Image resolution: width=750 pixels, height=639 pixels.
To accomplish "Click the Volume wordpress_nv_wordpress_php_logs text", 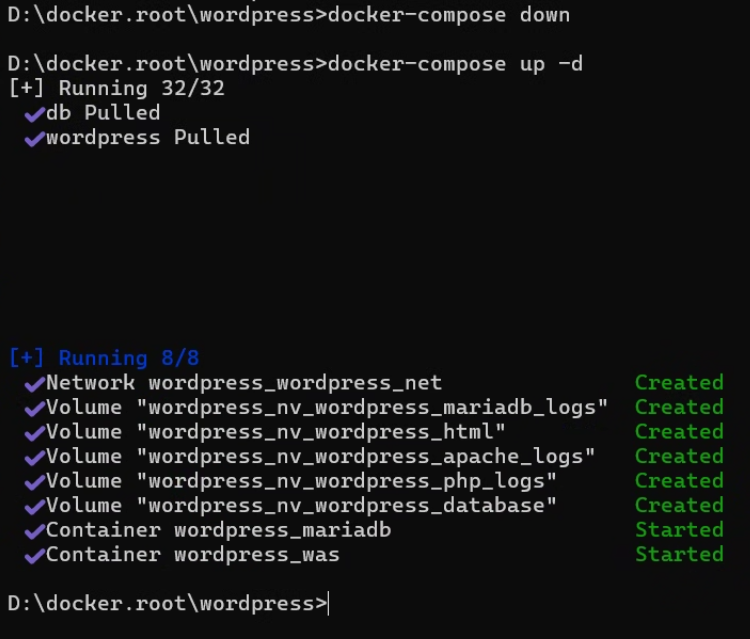I will pyautogui.click(x=301, y=481).
